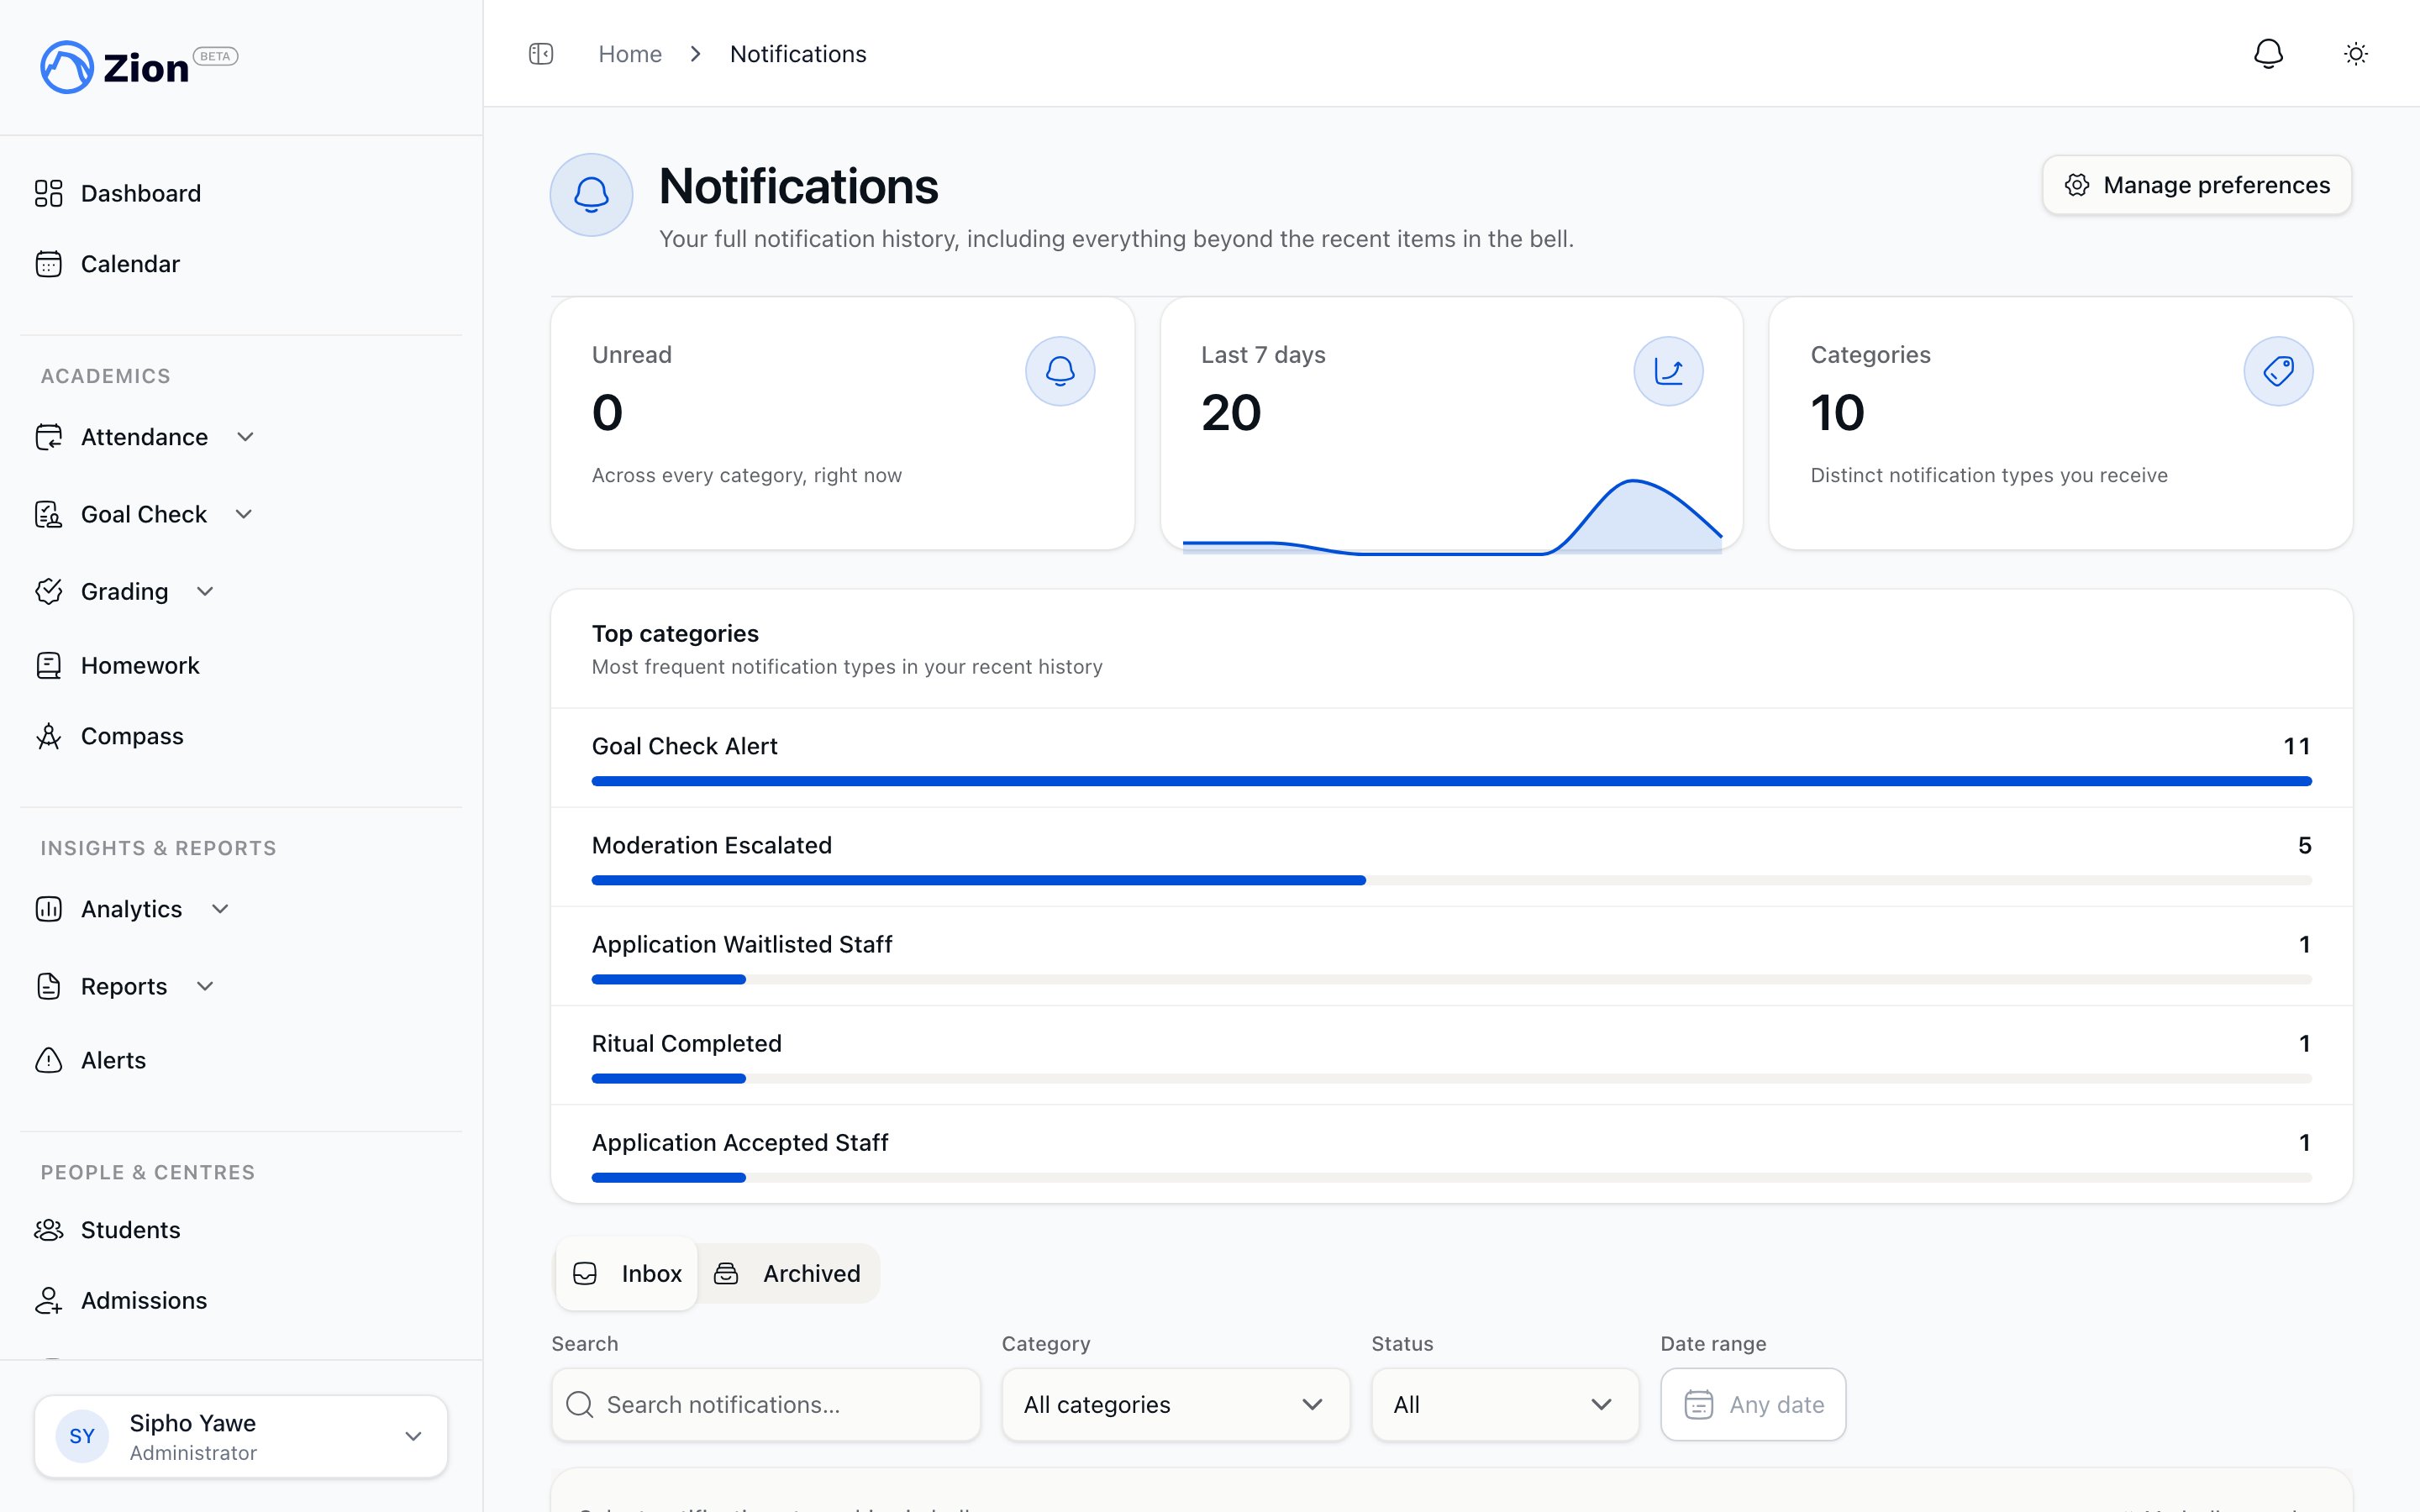Select the Application Waitlisted Staff row
The width and height of the screenshot is (2420, 1512).
pos(1451,956)
